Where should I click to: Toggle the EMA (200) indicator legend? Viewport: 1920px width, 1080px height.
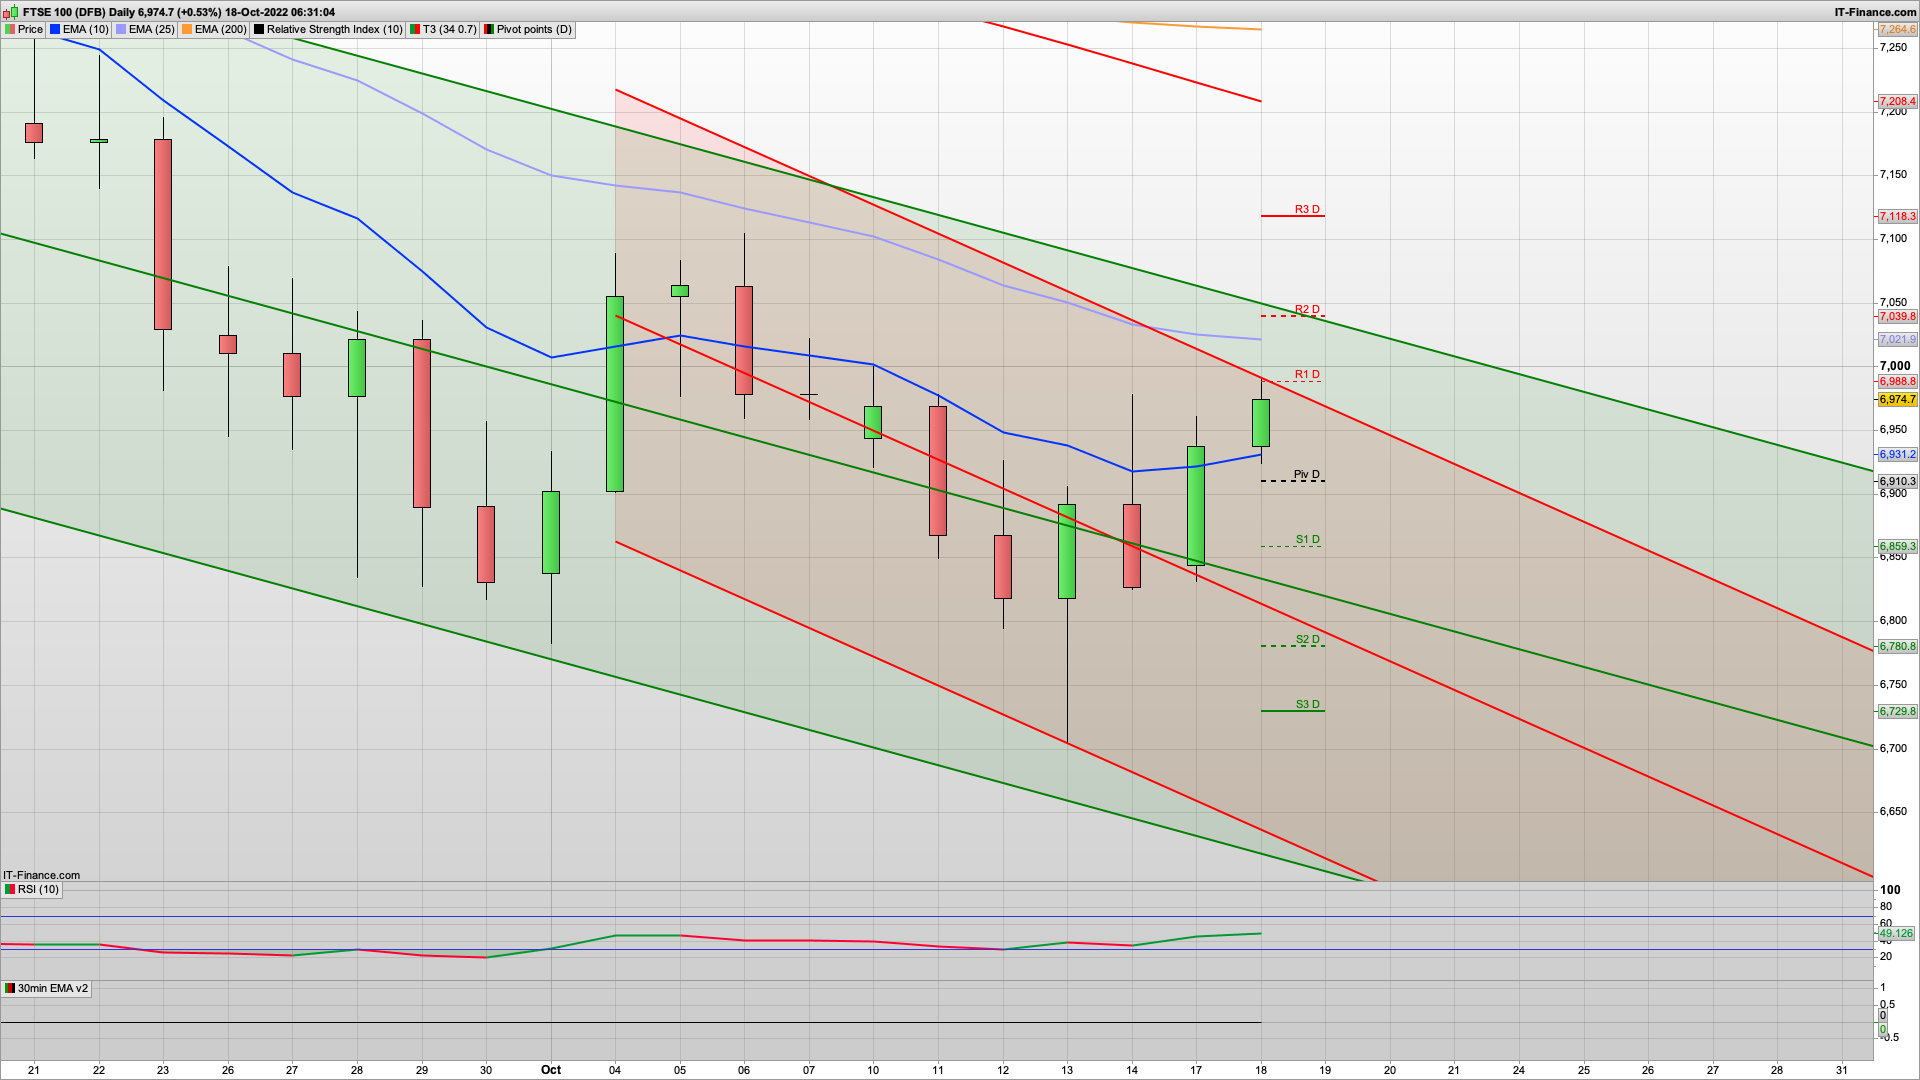(x=214, y=29)
